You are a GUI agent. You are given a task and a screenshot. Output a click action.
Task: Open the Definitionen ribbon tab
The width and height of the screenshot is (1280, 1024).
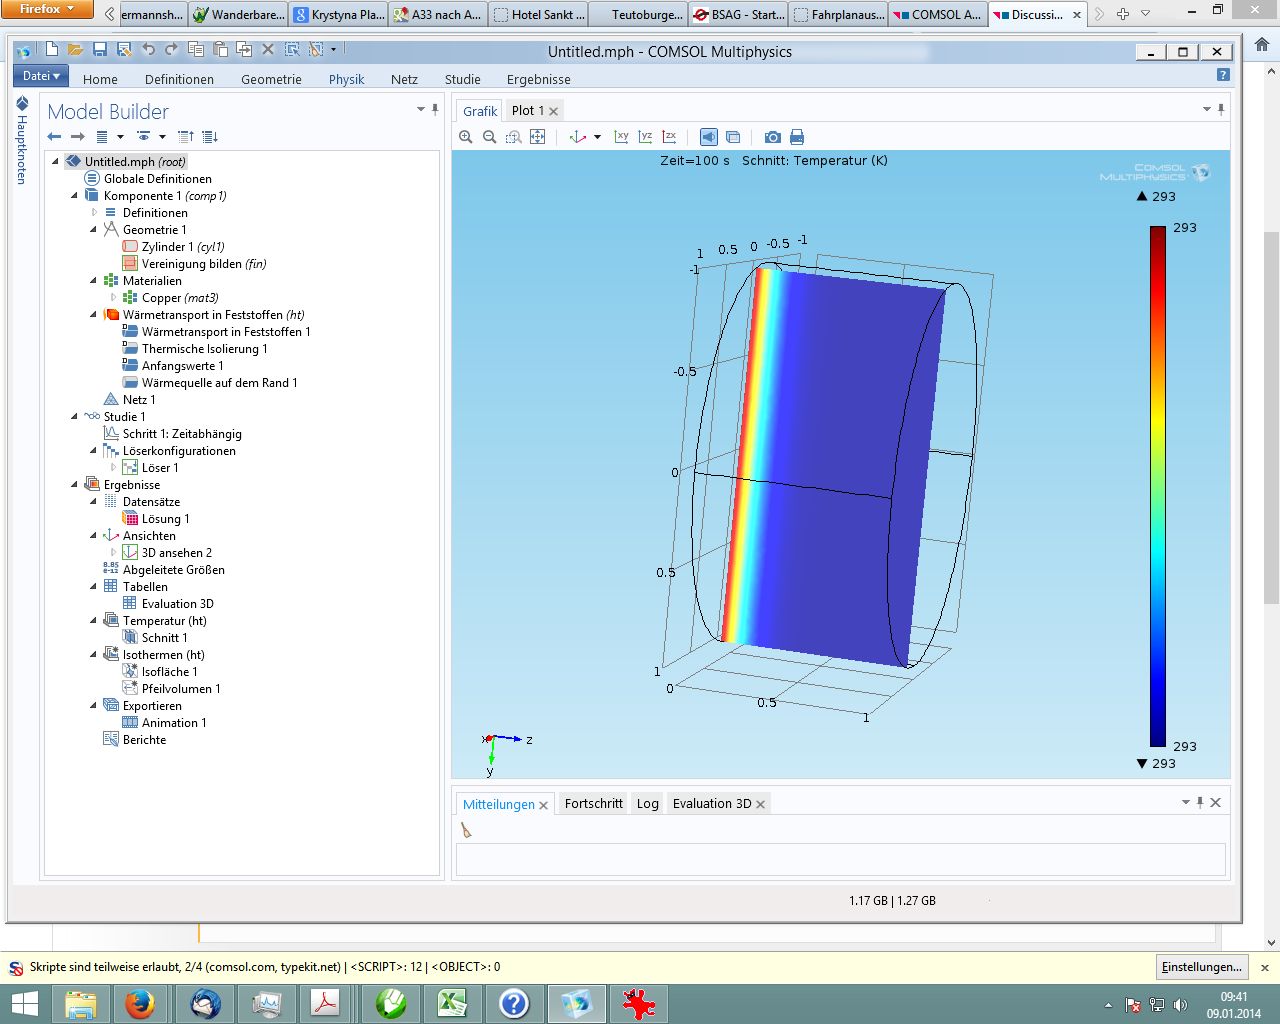tap(179, 79)
